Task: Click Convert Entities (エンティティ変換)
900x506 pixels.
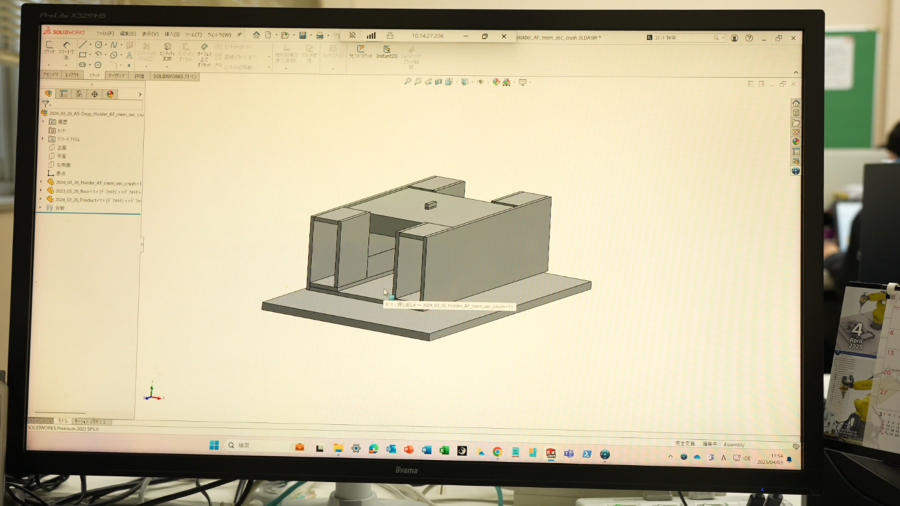Action: click(167, 50)
